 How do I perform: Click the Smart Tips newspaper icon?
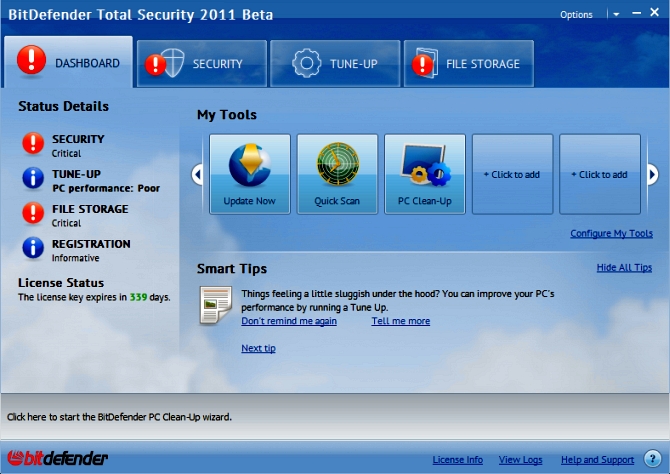pyautogui.click(x=216, y=305)
